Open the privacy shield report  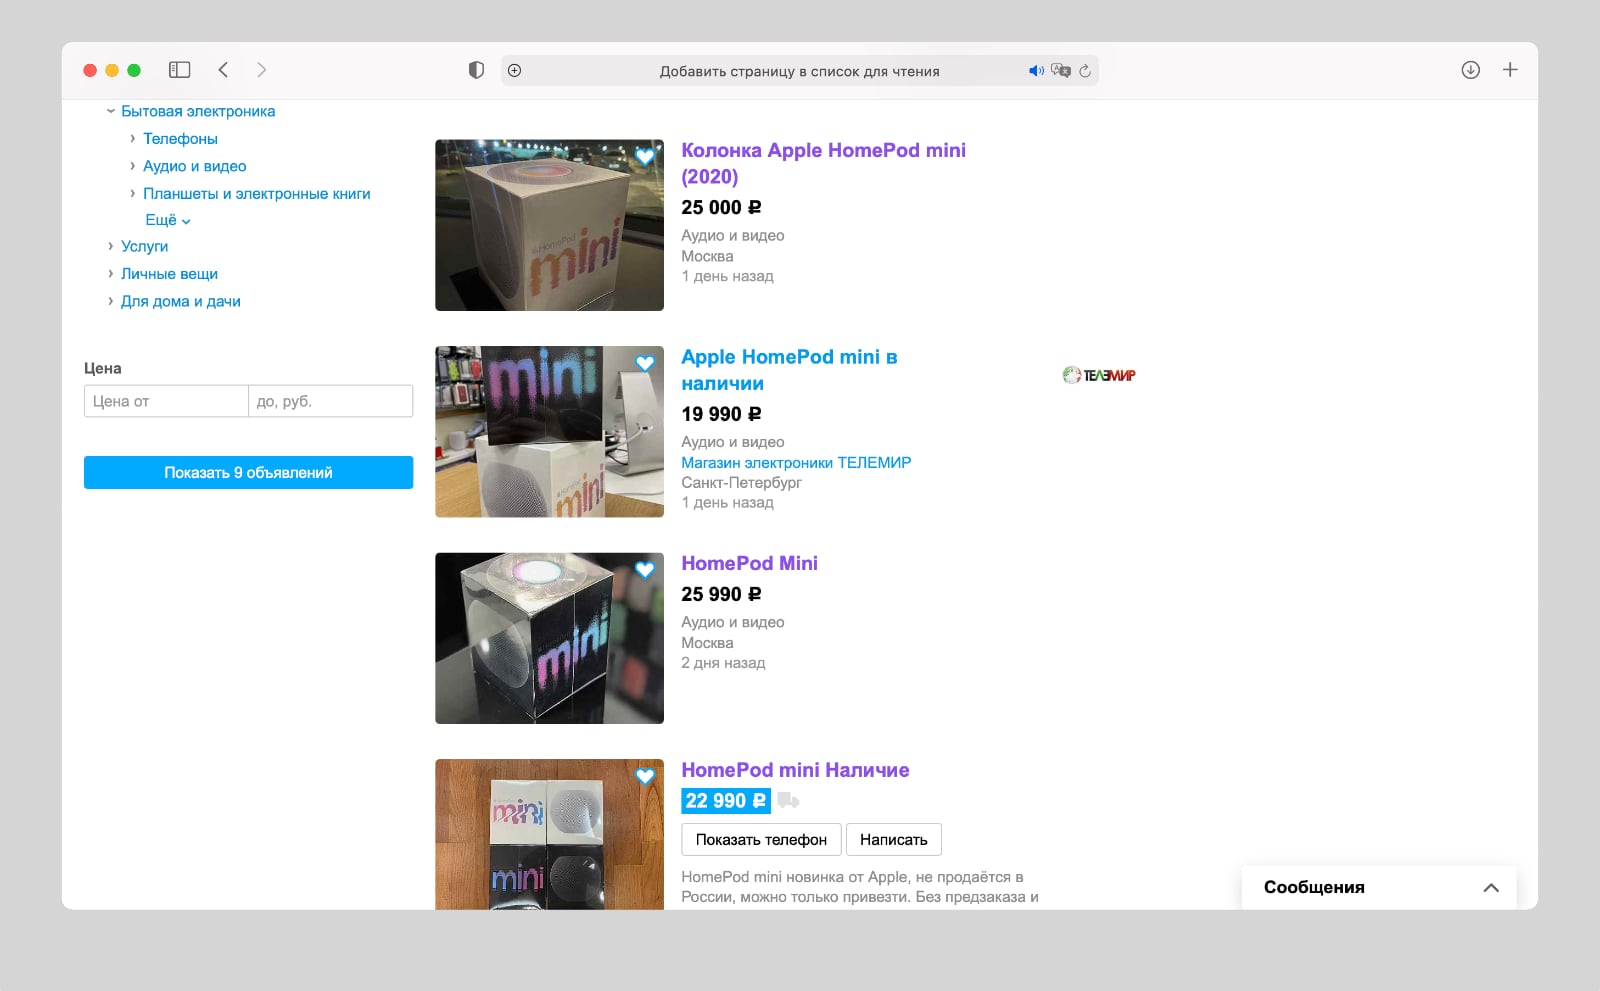point(476,70)
